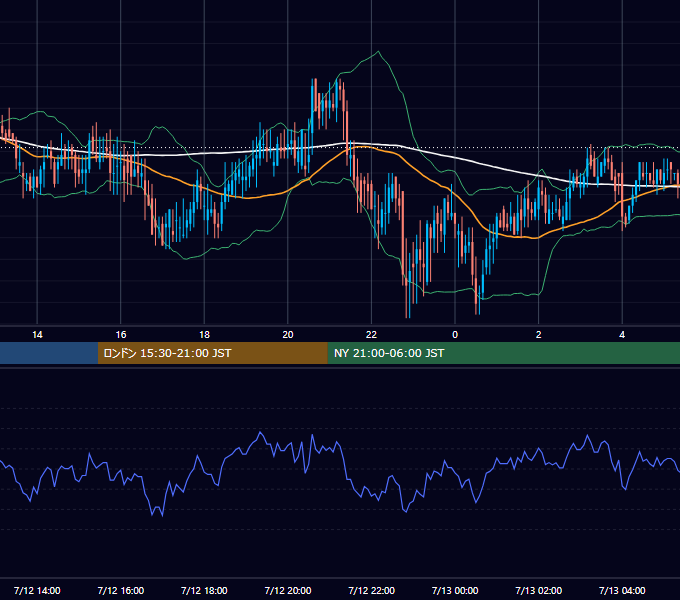The width and height of the screenshot is (680, 600).
Task: Click the 7/12 18:00 date label
Action: coord(204,590)
